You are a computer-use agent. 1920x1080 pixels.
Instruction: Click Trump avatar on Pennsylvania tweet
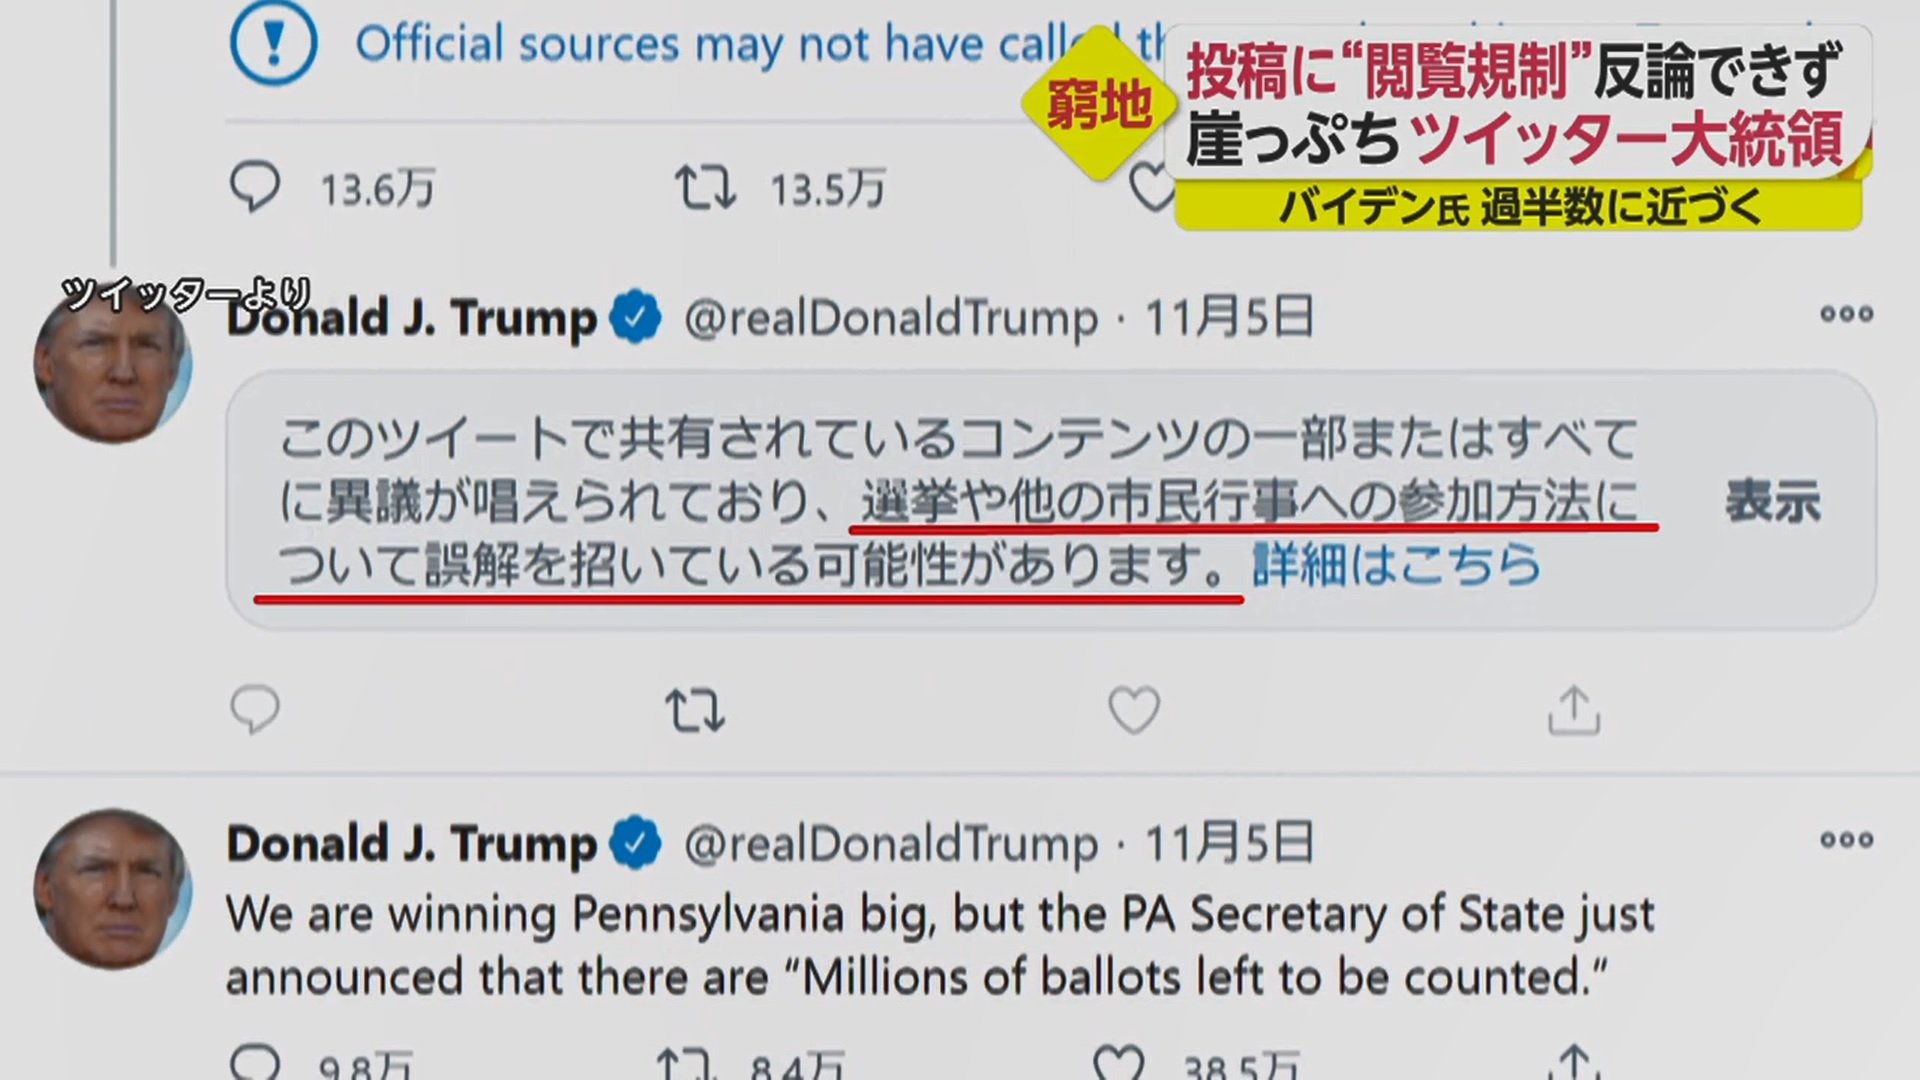112,888
